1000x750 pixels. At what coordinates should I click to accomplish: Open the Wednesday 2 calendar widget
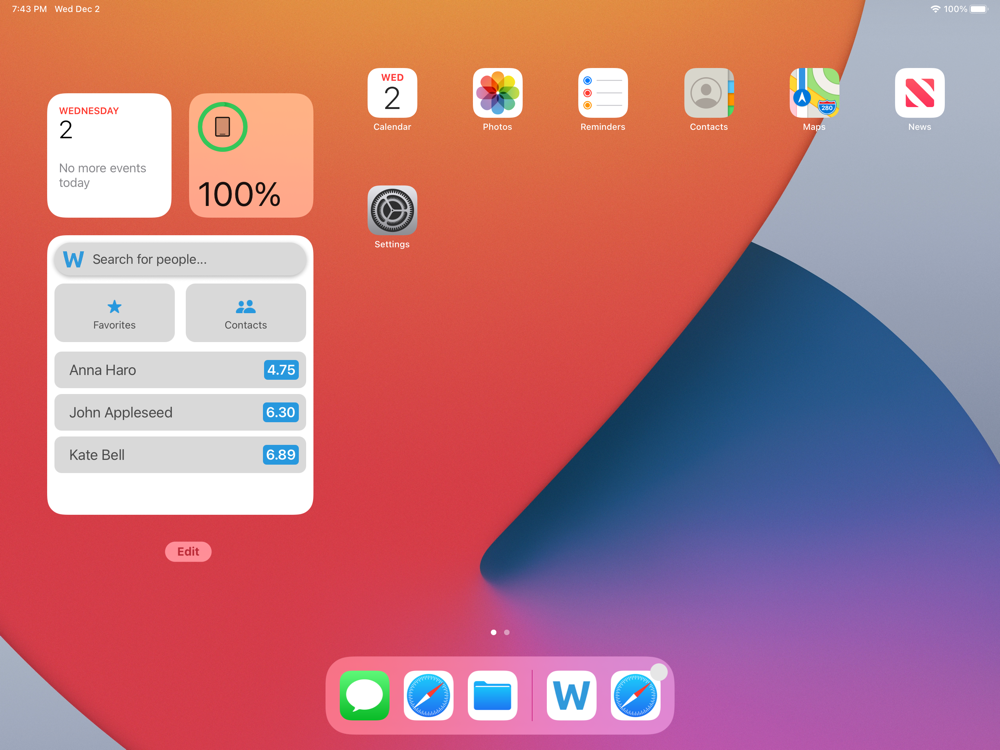pos(109,156)
